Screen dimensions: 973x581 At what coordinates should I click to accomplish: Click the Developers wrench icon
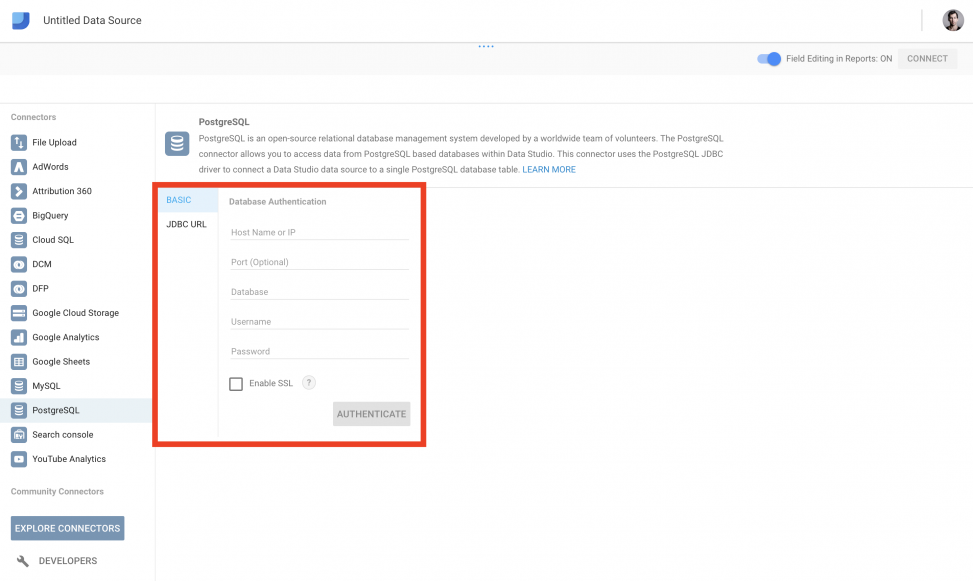tap(23, 561)
